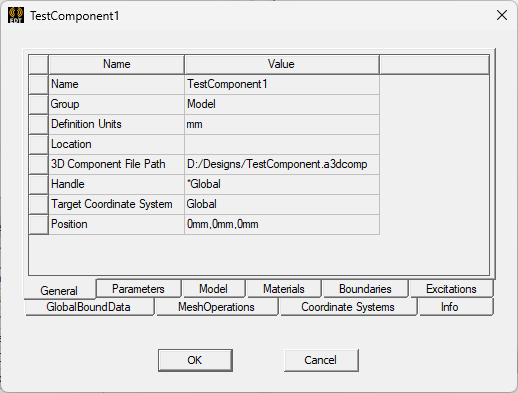The width and height of the screenshot is (518, 393).
Task: Select row header beside 3D Component File Path
Action: pos(39,164)
